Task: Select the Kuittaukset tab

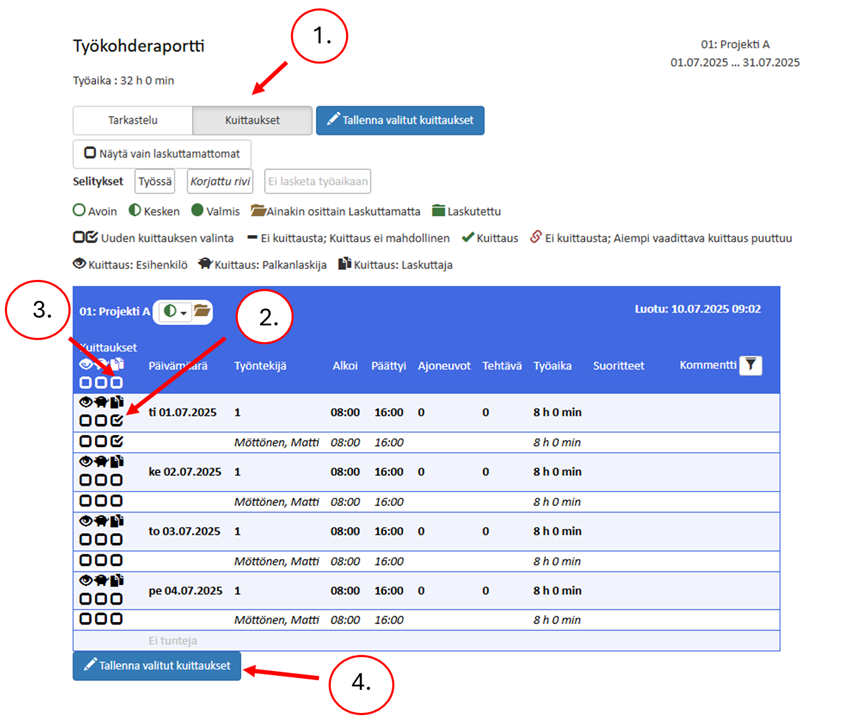Action: click(251, 120)
